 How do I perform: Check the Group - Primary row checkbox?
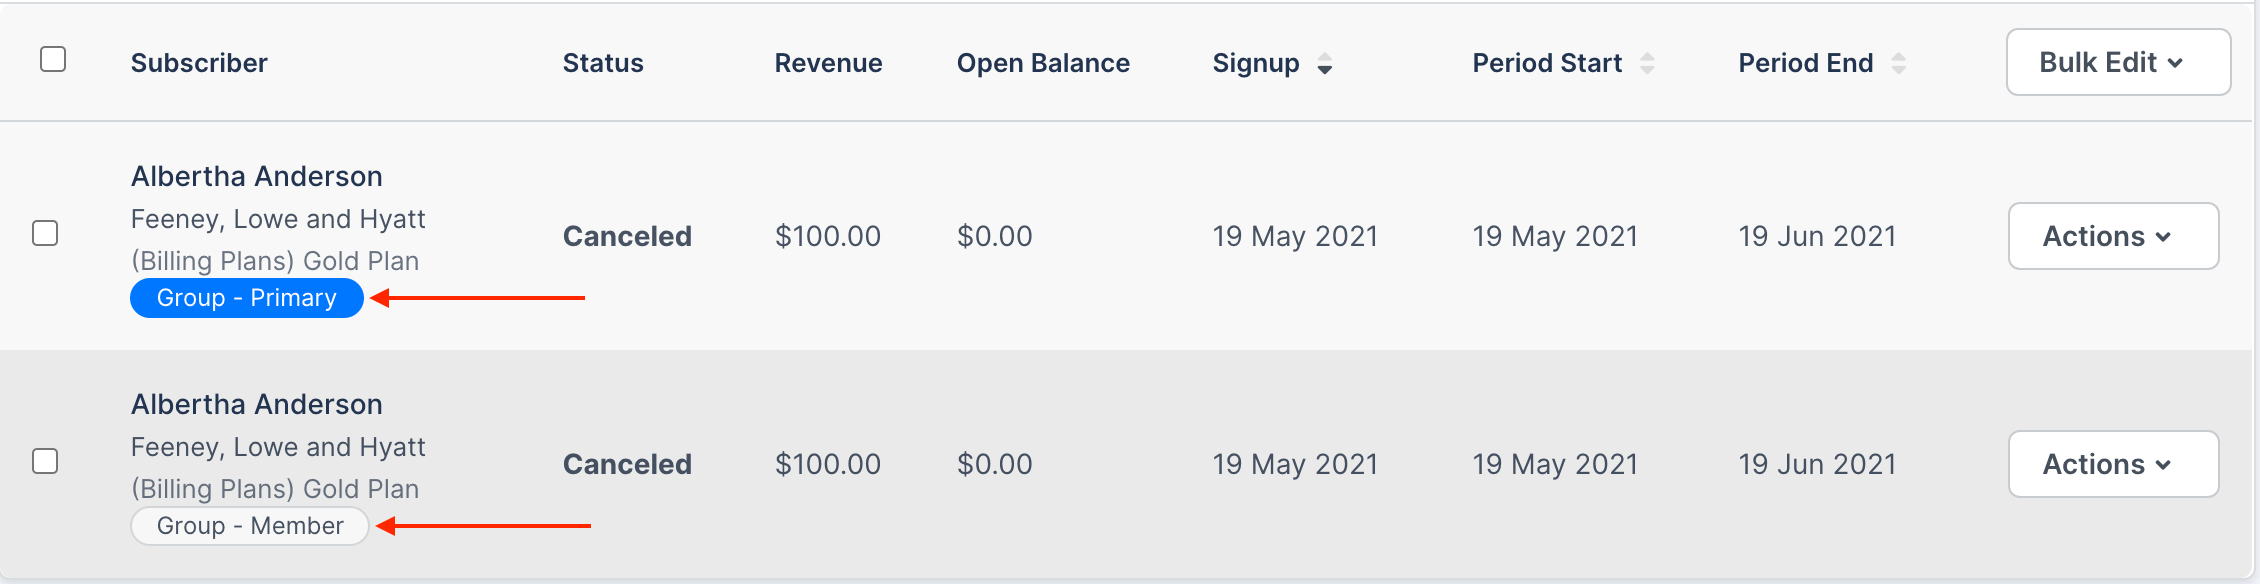[45, 233]
